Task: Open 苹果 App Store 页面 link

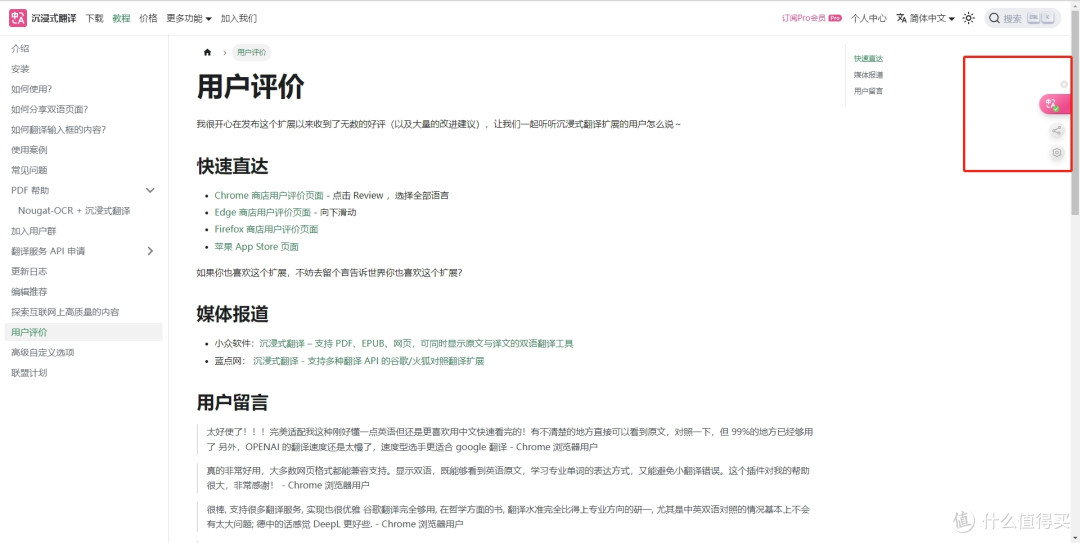Action: point(256,247)
